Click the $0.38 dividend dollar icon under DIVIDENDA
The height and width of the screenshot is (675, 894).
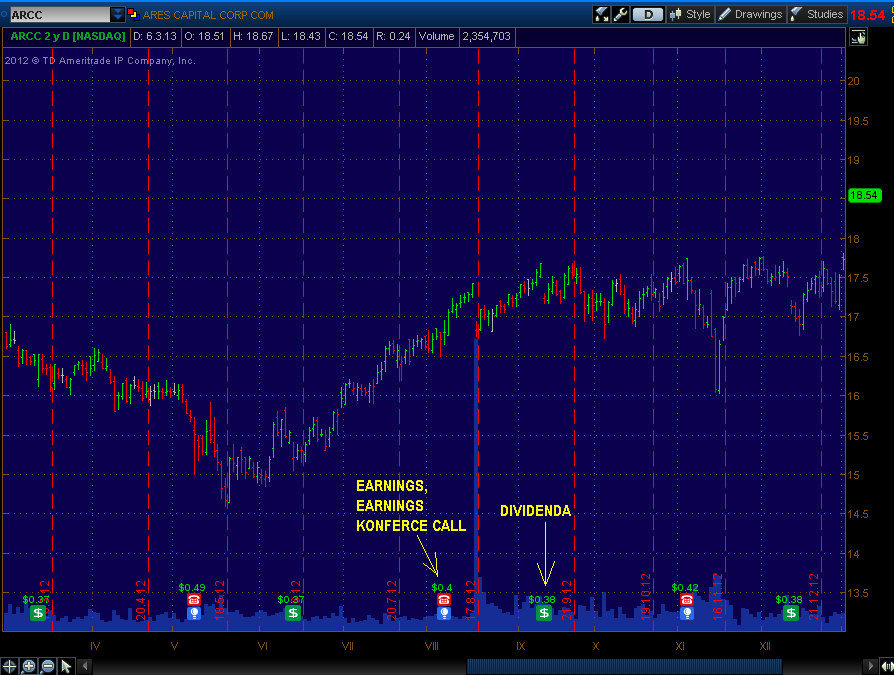tap(544, 613)
